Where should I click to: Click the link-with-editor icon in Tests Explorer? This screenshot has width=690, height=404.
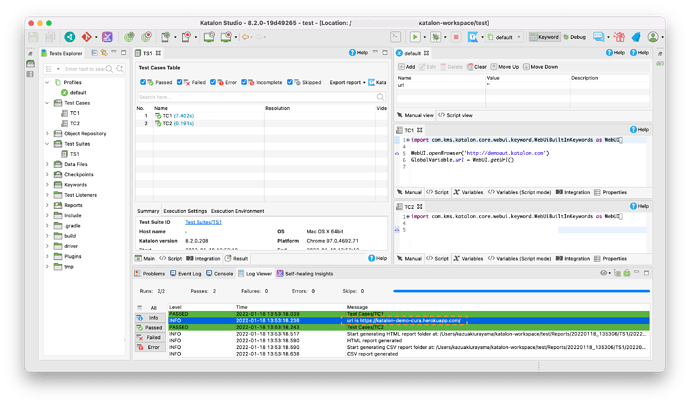click(x=104, y=53)
